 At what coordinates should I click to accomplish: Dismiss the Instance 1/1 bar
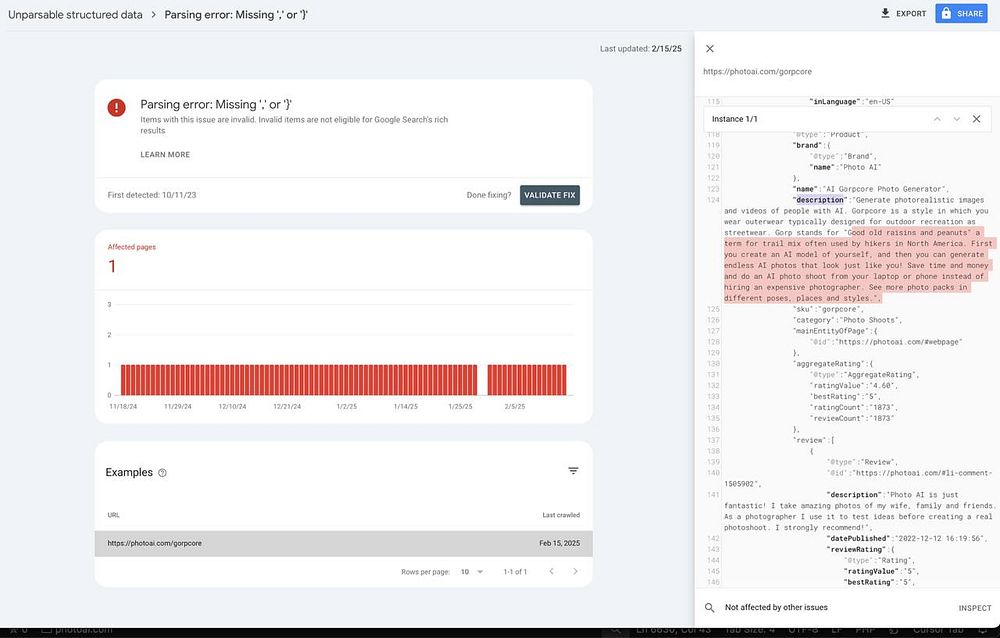point(976,119)
